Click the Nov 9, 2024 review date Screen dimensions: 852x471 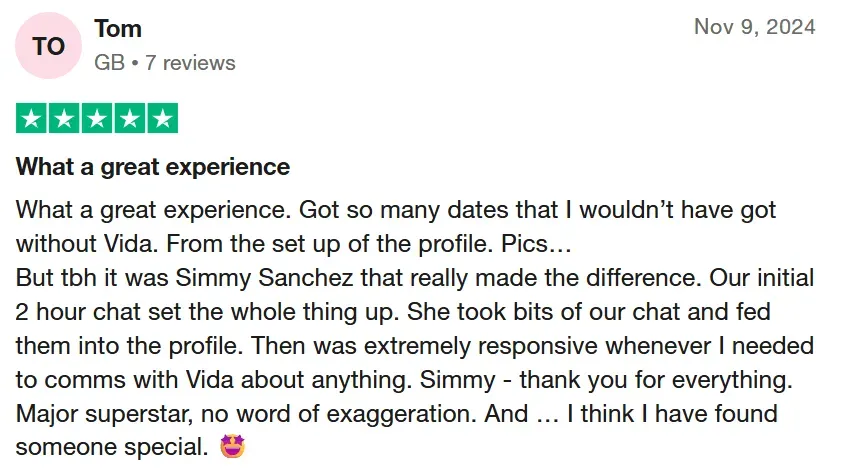[754, 27]
